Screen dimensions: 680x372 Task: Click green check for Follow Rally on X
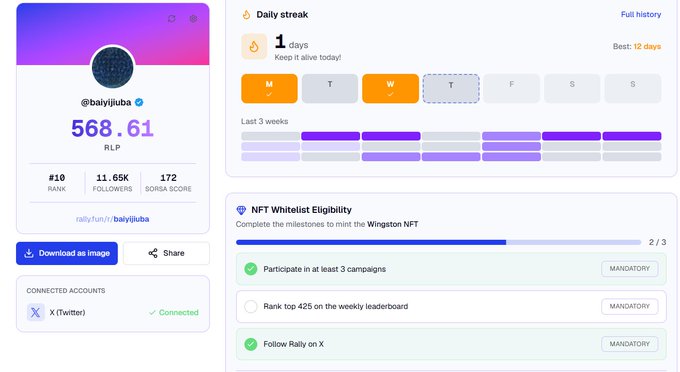[x=251, y=344]
